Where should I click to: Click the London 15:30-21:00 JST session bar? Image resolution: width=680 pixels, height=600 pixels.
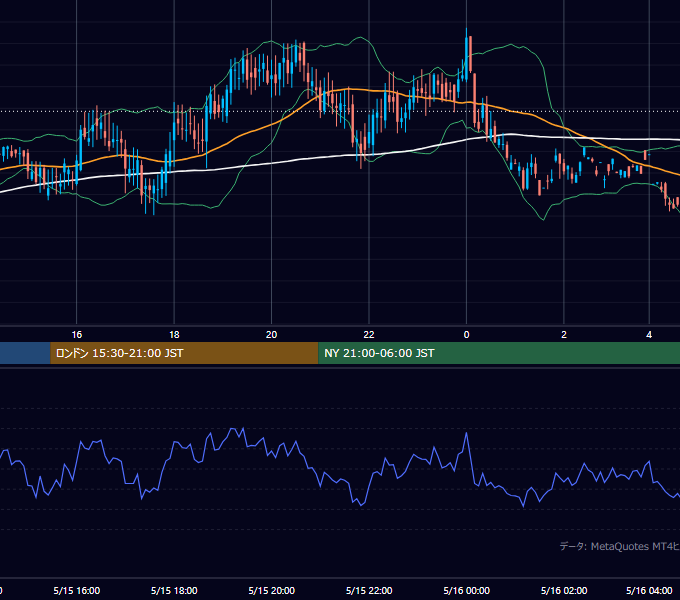click(x=184, y=353)
